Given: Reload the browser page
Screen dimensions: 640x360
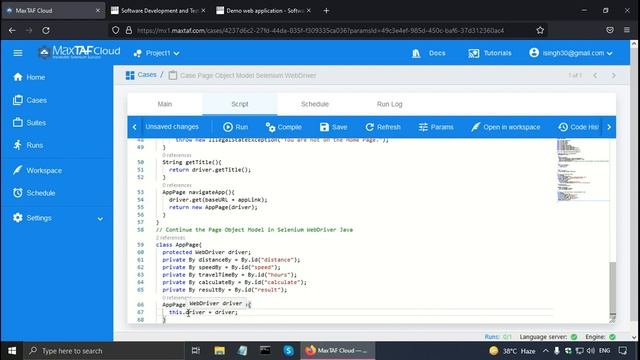Looking at the screenshot, I should point(46,30).
